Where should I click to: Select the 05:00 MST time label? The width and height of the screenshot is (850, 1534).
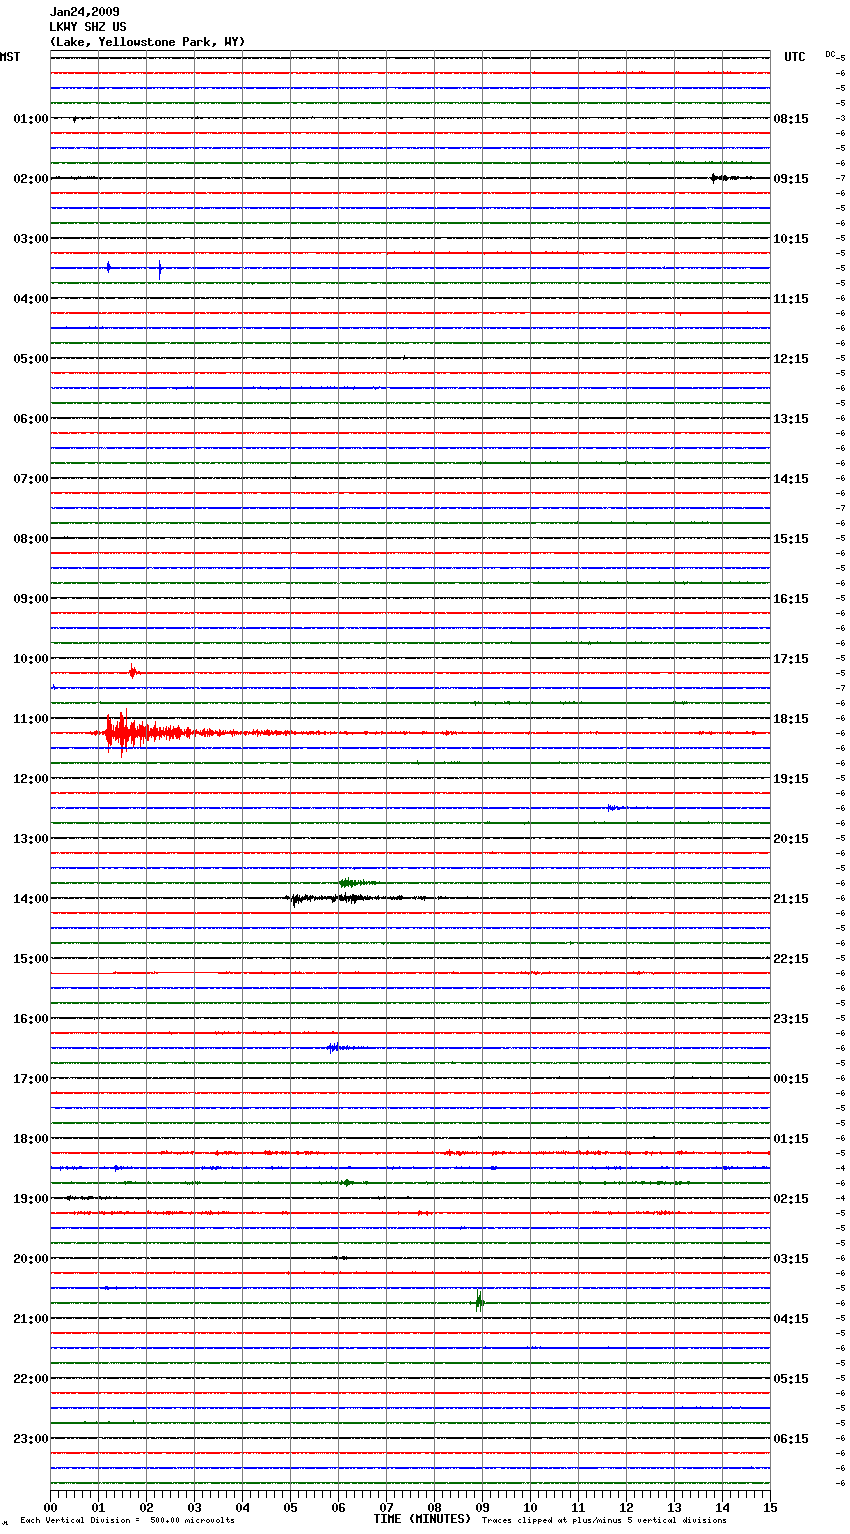tap(30, 359)
